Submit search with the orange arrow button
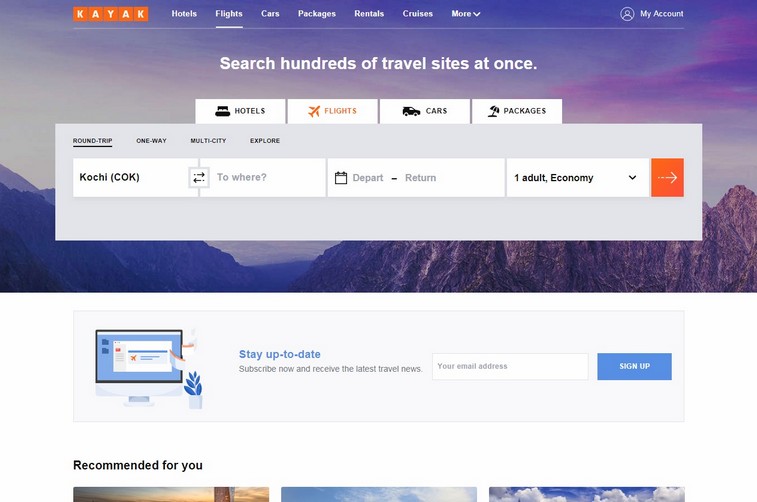The width and height of the screenshot is (757, 502). coord(667,178)
